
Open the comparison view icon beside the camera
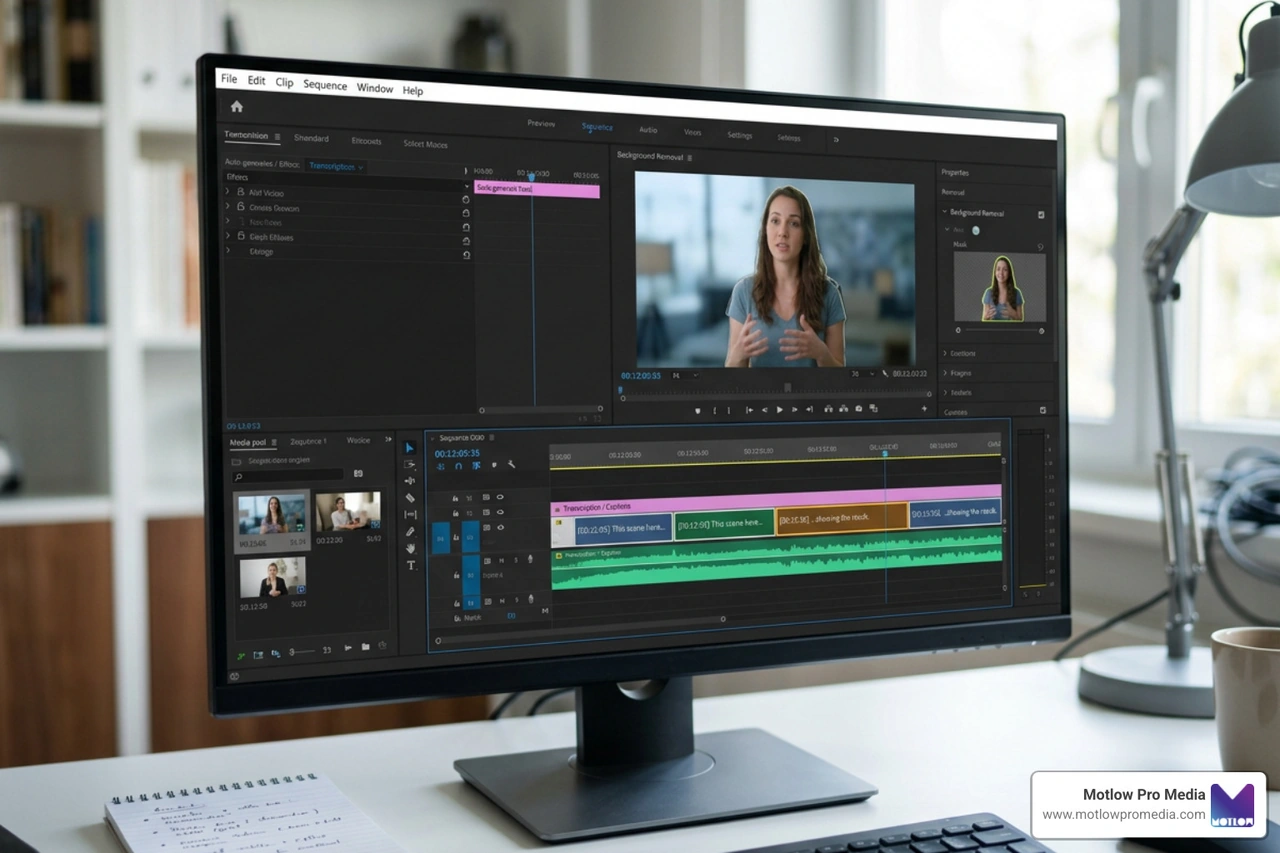[873, 408]
